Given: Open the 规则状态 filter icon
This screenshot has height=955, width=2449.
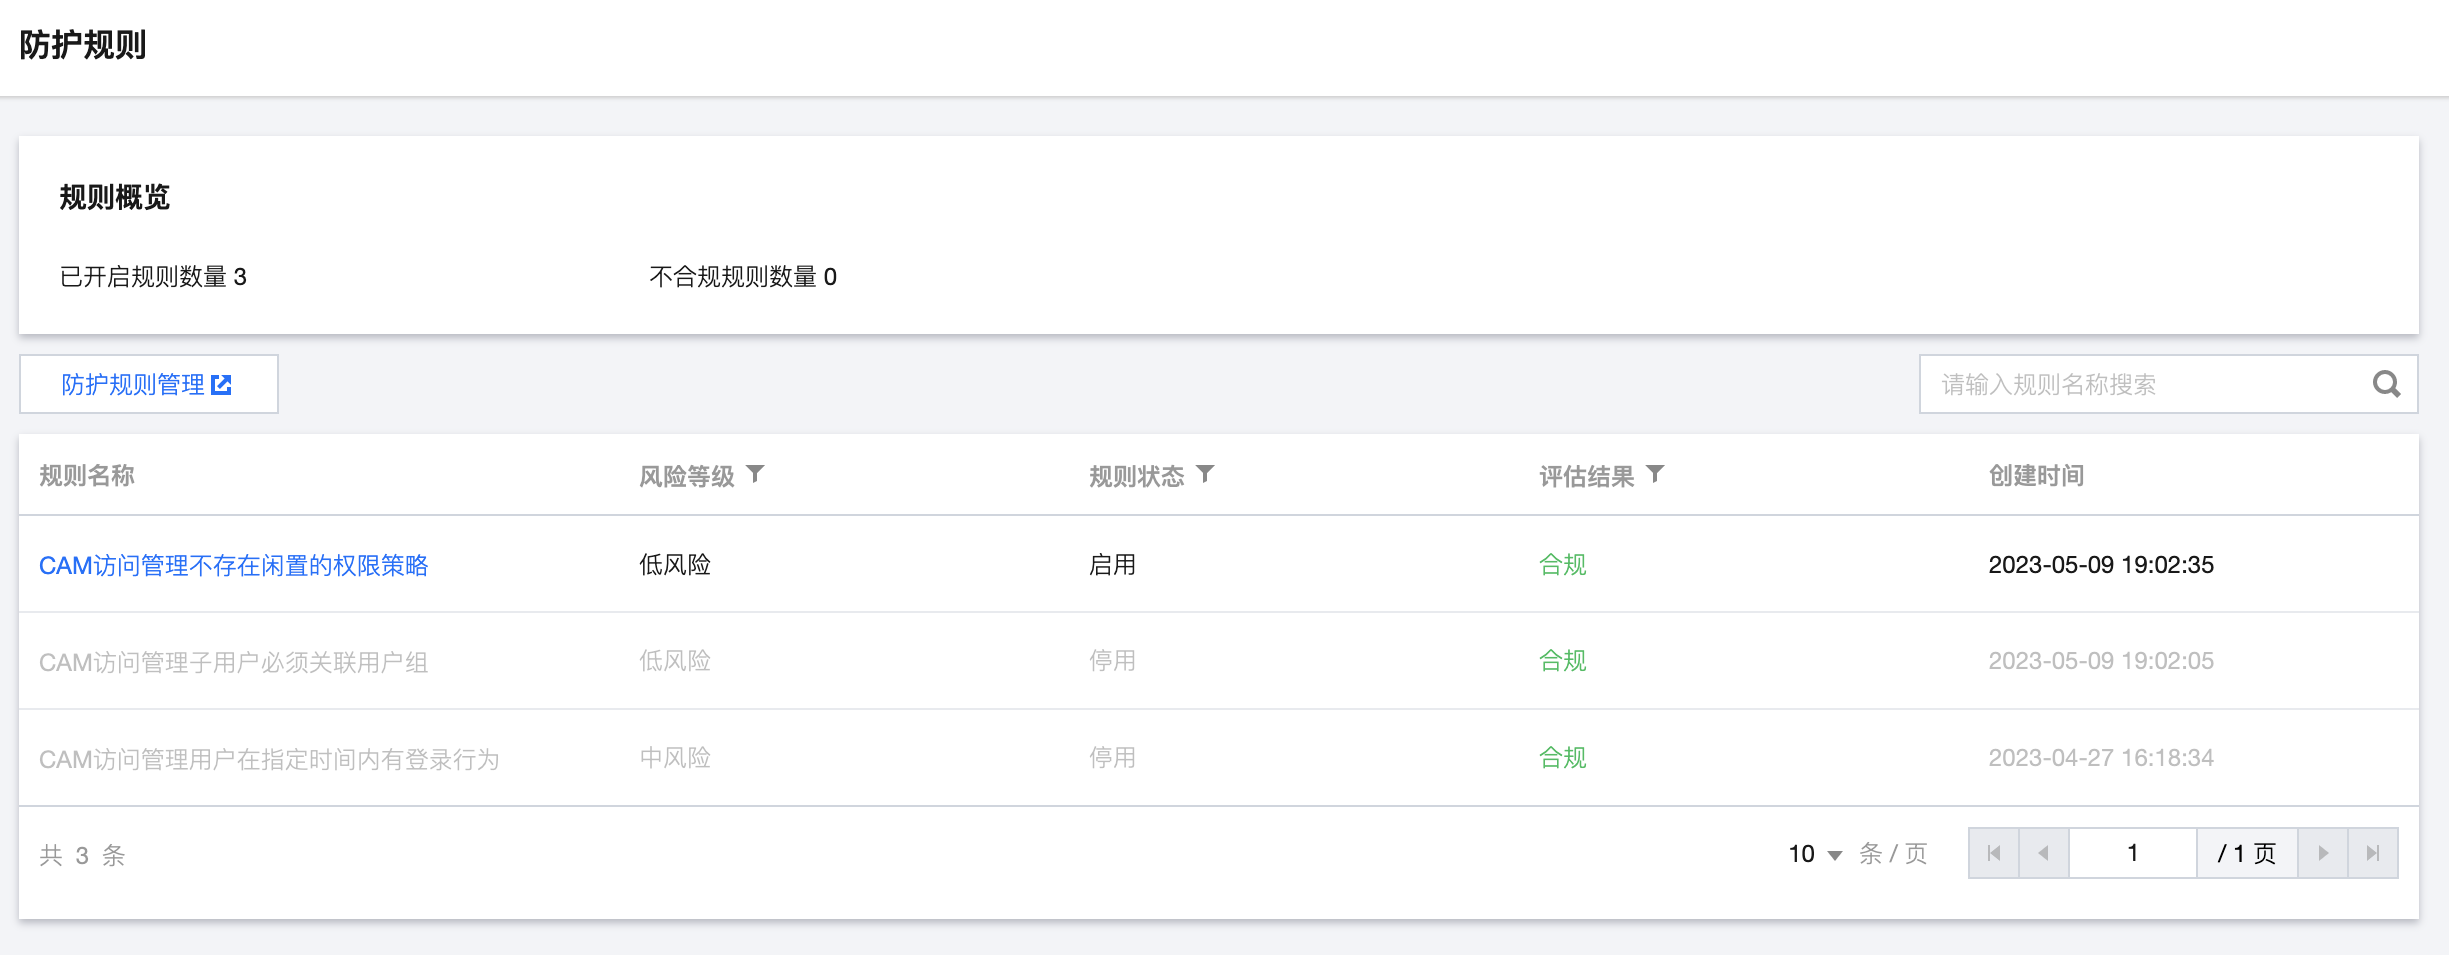Looking at the screenshot, I should pos(1206,474).
